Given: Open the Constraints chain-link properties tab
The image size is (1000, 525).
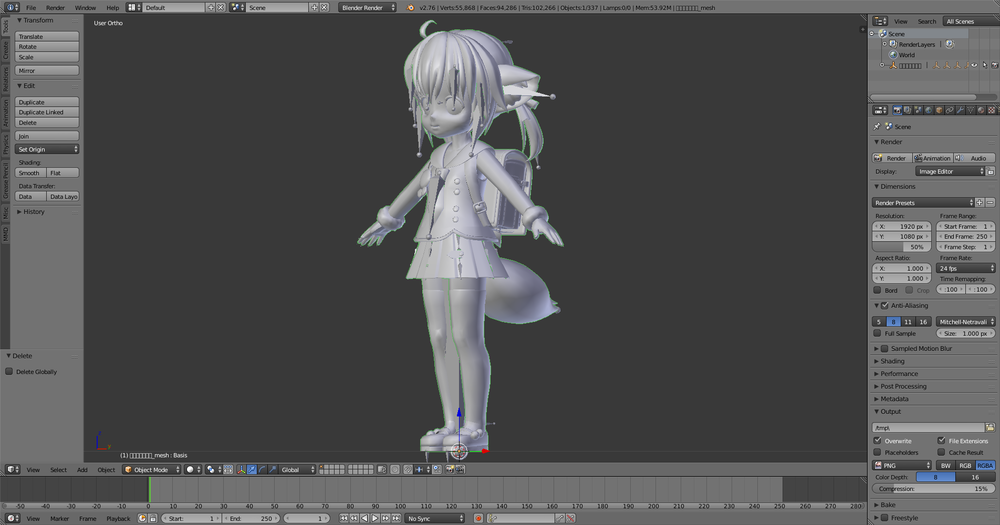Looking at the screenshot, I should tap(950, 110).
